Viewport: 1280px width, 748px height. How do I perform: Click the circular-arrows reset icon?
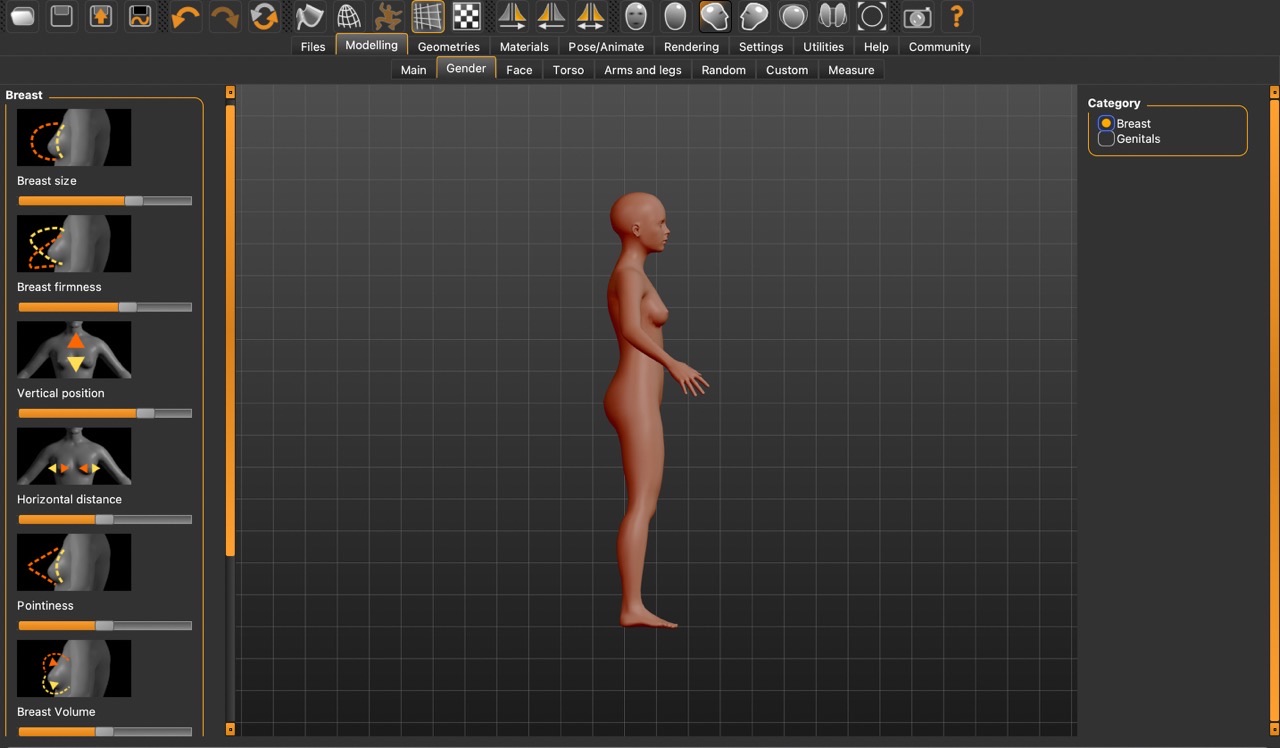(264, 16)
